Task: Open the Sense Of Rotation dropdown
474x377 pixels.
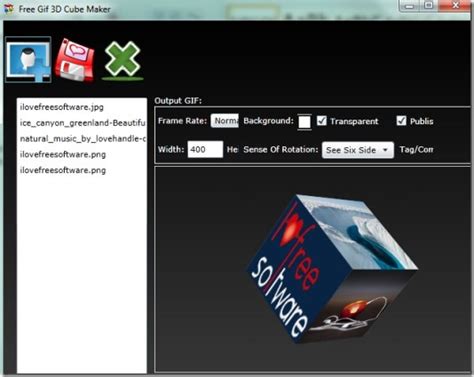Action: point(358,150)
